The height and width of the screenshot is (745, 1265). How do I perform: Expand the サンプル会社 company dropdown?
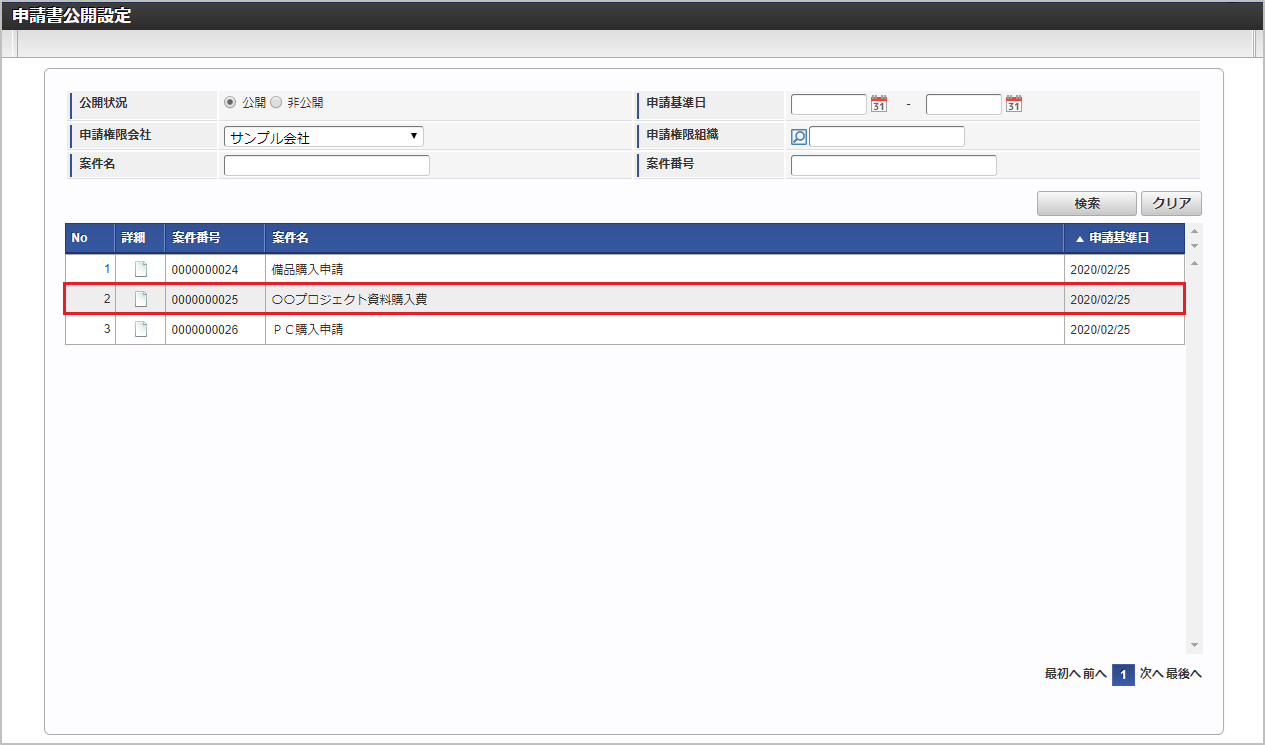coord(324,137)
